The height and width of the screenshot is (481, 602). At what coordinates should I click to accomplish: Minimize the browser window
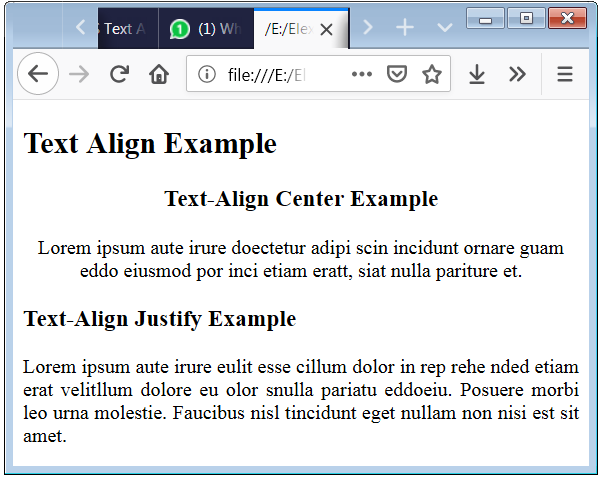click(x=485, y=18)
